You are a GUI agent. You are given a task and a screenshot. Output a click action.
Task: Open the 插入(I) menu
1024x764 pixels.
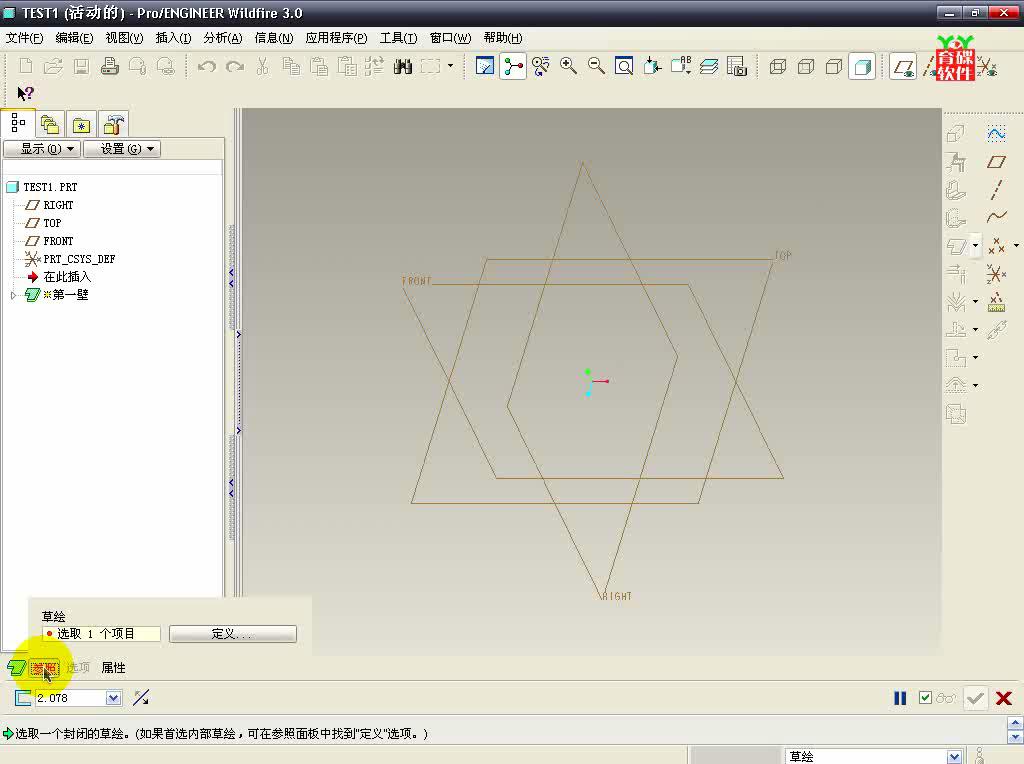[173, 38]
